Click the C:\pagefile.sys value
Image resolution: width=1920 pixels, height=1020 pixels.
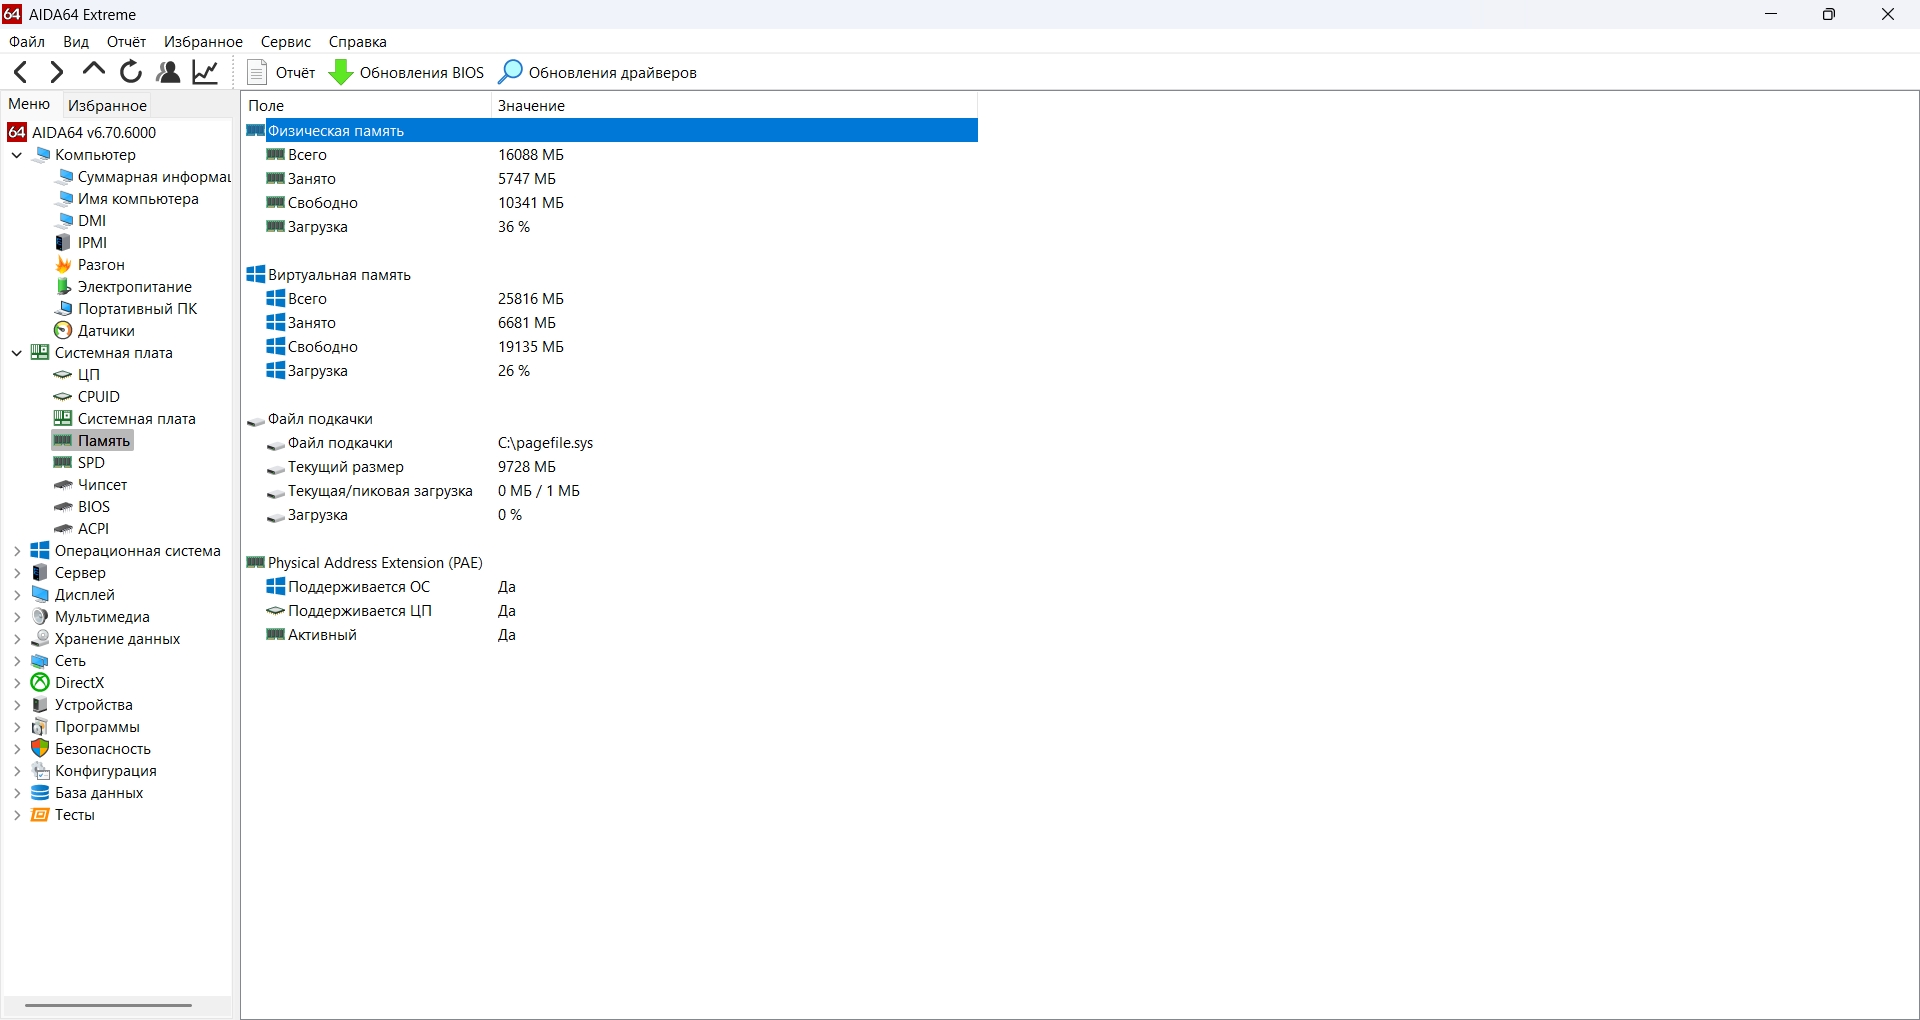[546, 443]
